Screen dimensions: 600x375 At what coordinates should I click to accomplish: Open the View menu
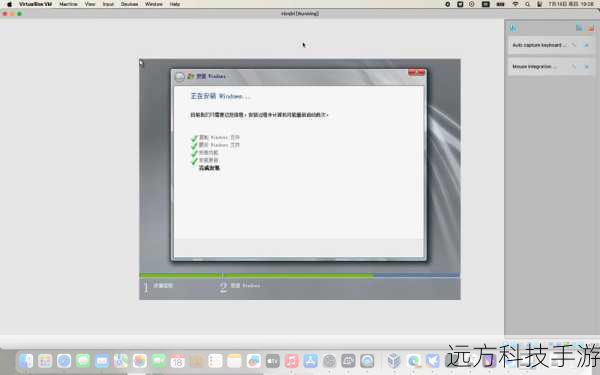tap(90, 4)
